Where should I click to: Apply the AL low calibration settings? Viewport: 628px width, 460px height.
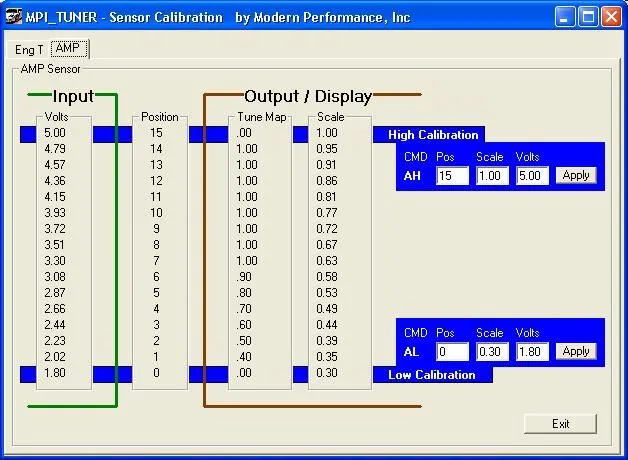pyautogui.click(x=575, y=351)
